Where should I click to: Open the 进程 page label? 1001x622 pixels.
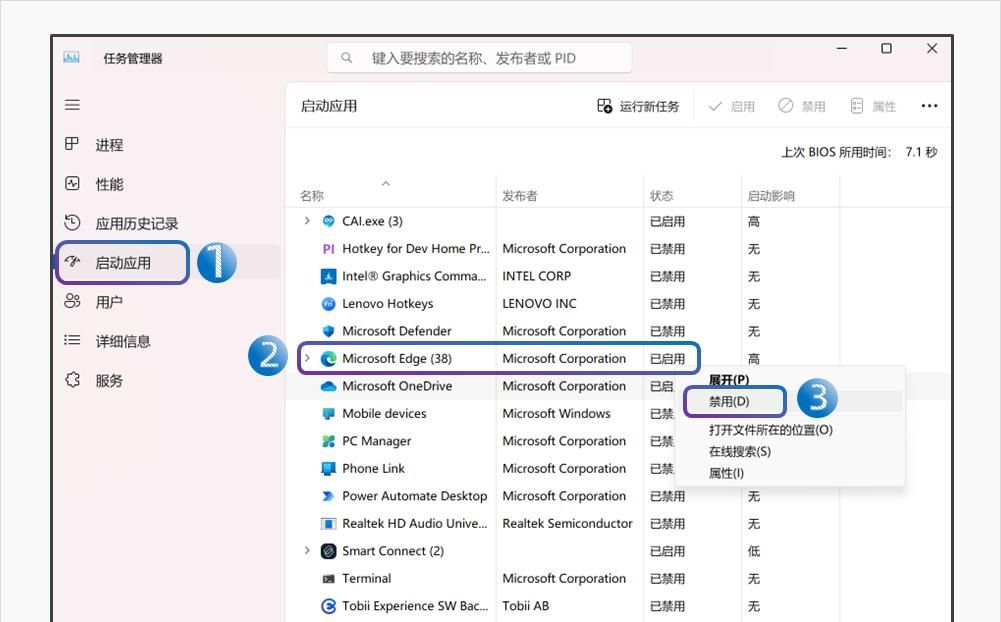click(x=109, y=145)
